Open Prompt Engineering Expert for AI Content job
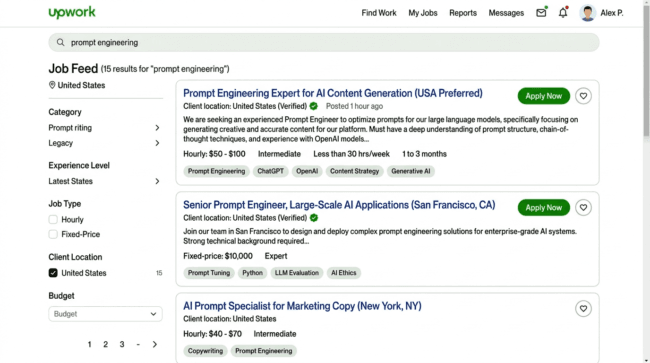Screen dimensions: 650x363 (x=333, y=93)
